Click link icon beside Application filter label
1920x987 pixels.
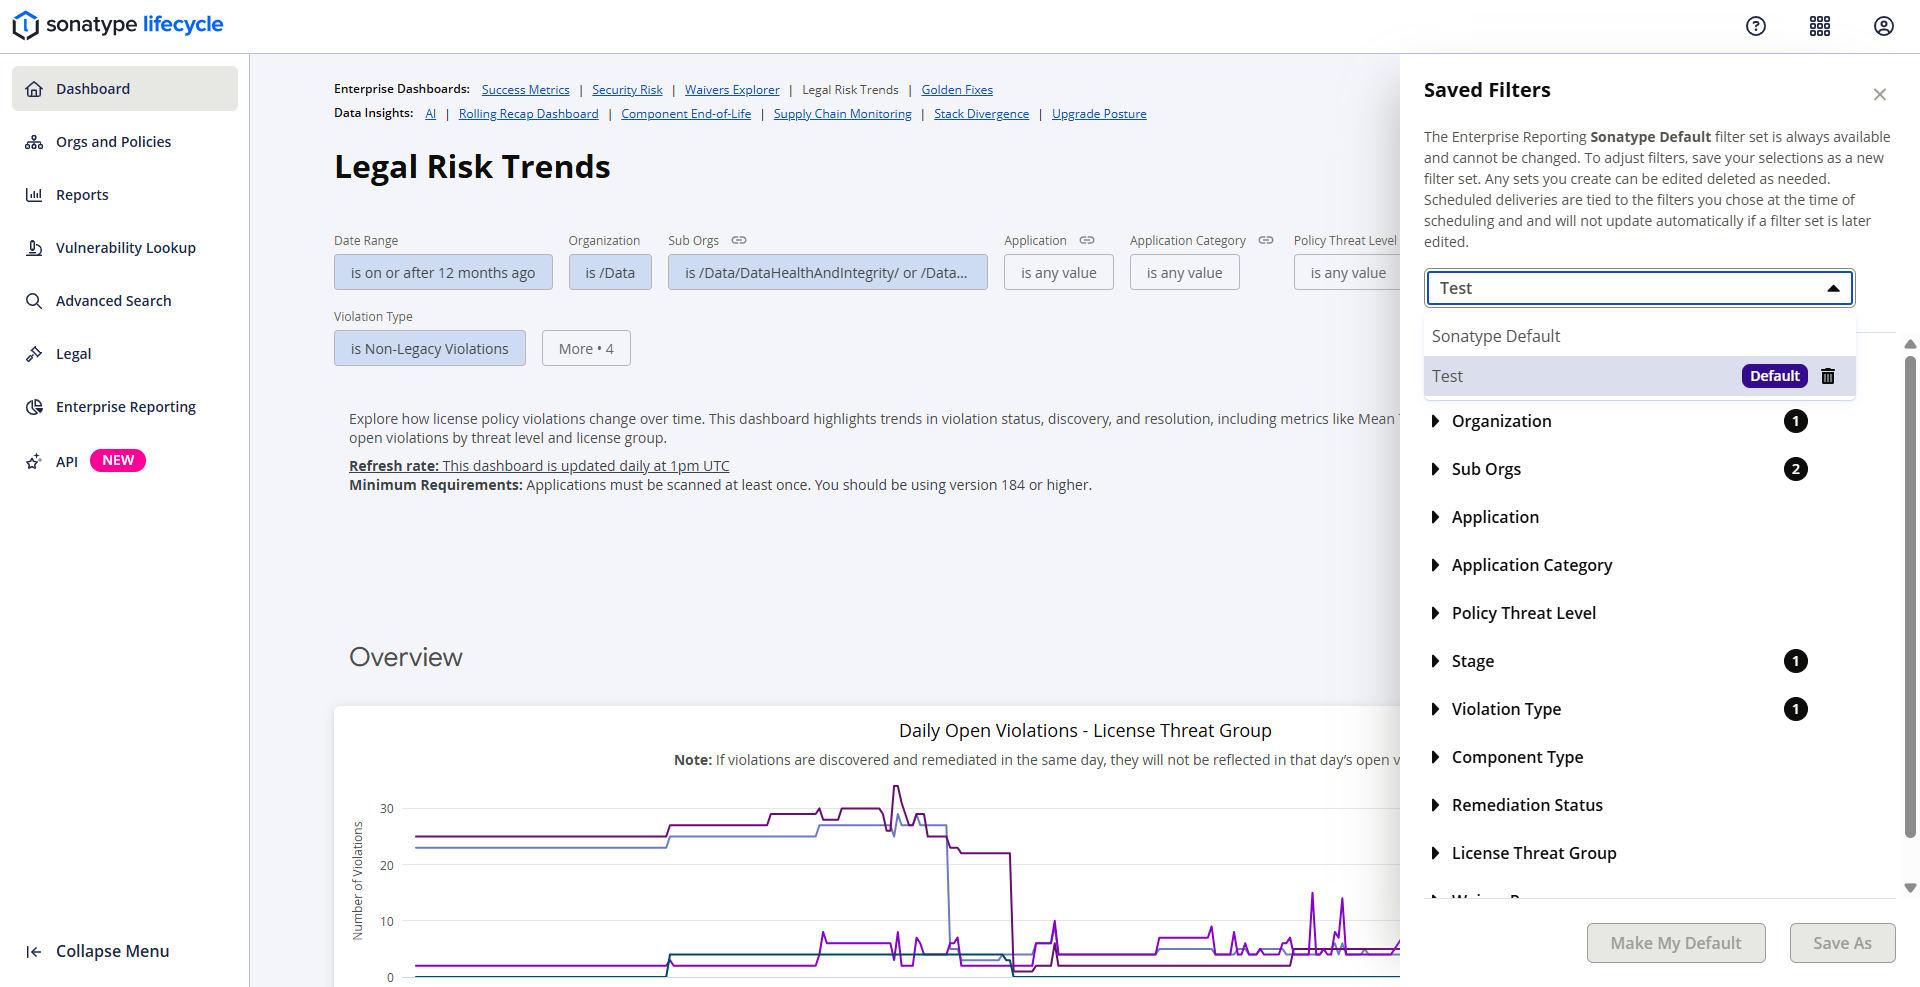click(1087, 240)
